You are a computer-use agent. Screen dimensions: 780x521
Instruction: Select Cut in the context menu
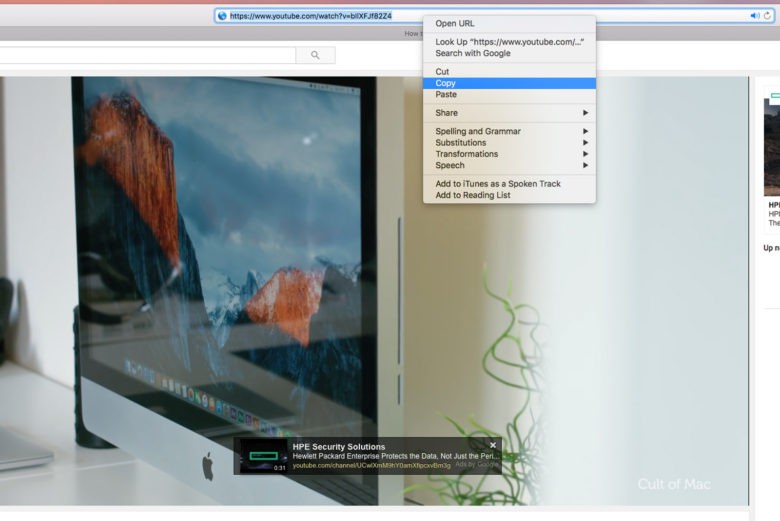pos(442,72)
